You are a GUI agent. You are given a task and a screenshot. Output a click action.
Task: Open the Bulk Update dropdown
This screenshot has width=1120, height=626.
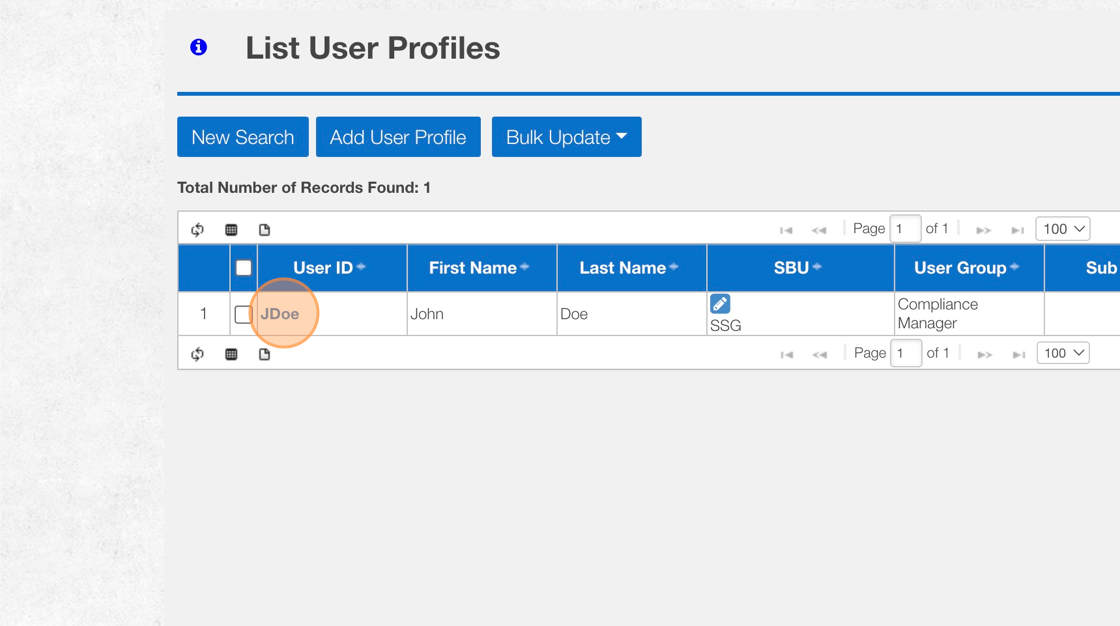click(566, 137)
